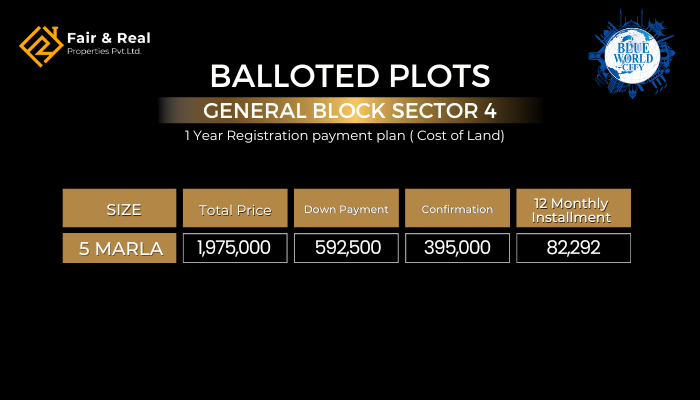Click the 1,975,000 total price cell
Viewport: 700px width, 400px height.
point(234,248)
